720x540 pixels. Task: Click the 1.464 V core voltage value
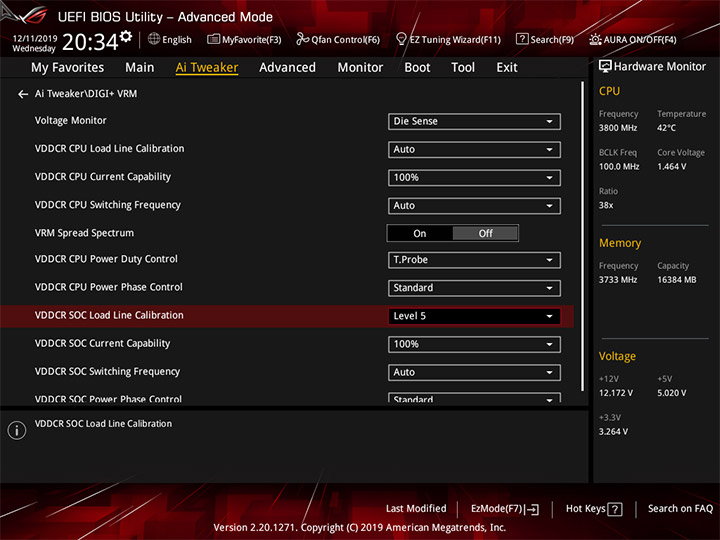[x=671, y=167]
